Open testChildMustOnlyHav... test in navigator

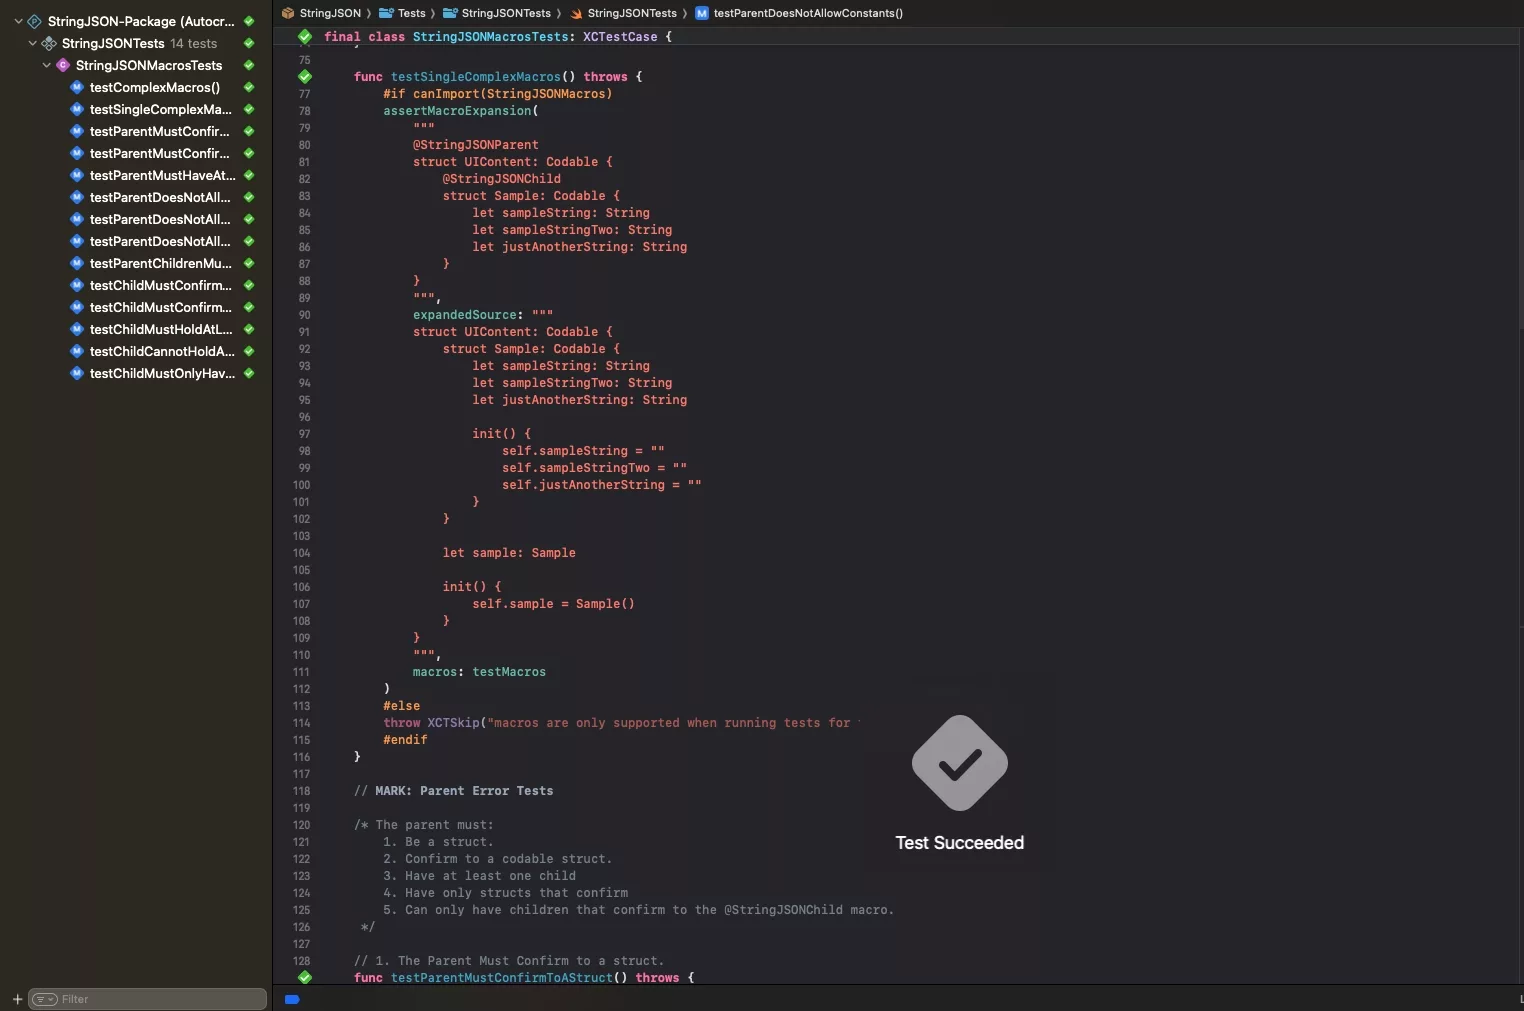tap(162, 373)
